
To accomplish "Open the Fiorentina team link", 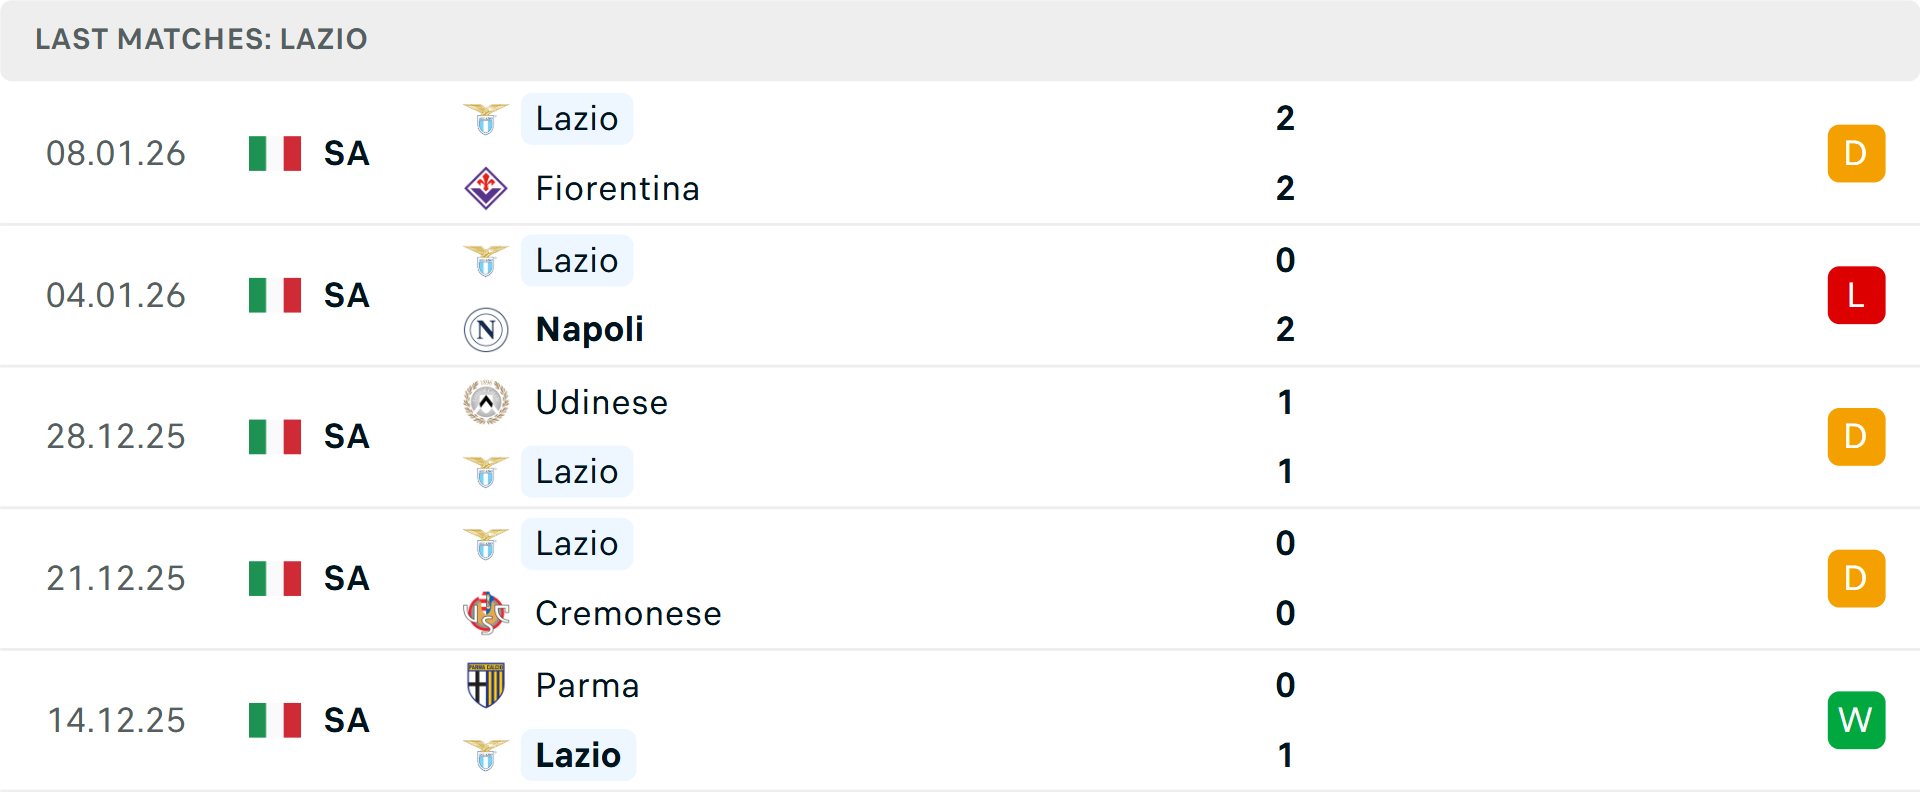I will (617, 188).
